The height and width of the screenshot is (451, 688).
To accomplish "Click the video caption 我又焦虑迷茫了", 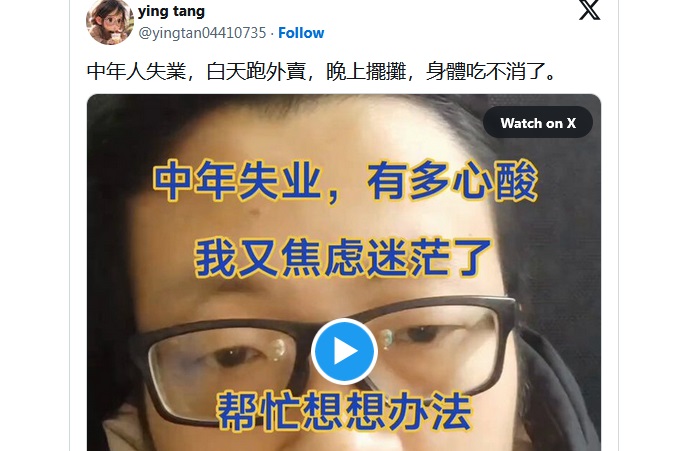I will pos(343,258).
